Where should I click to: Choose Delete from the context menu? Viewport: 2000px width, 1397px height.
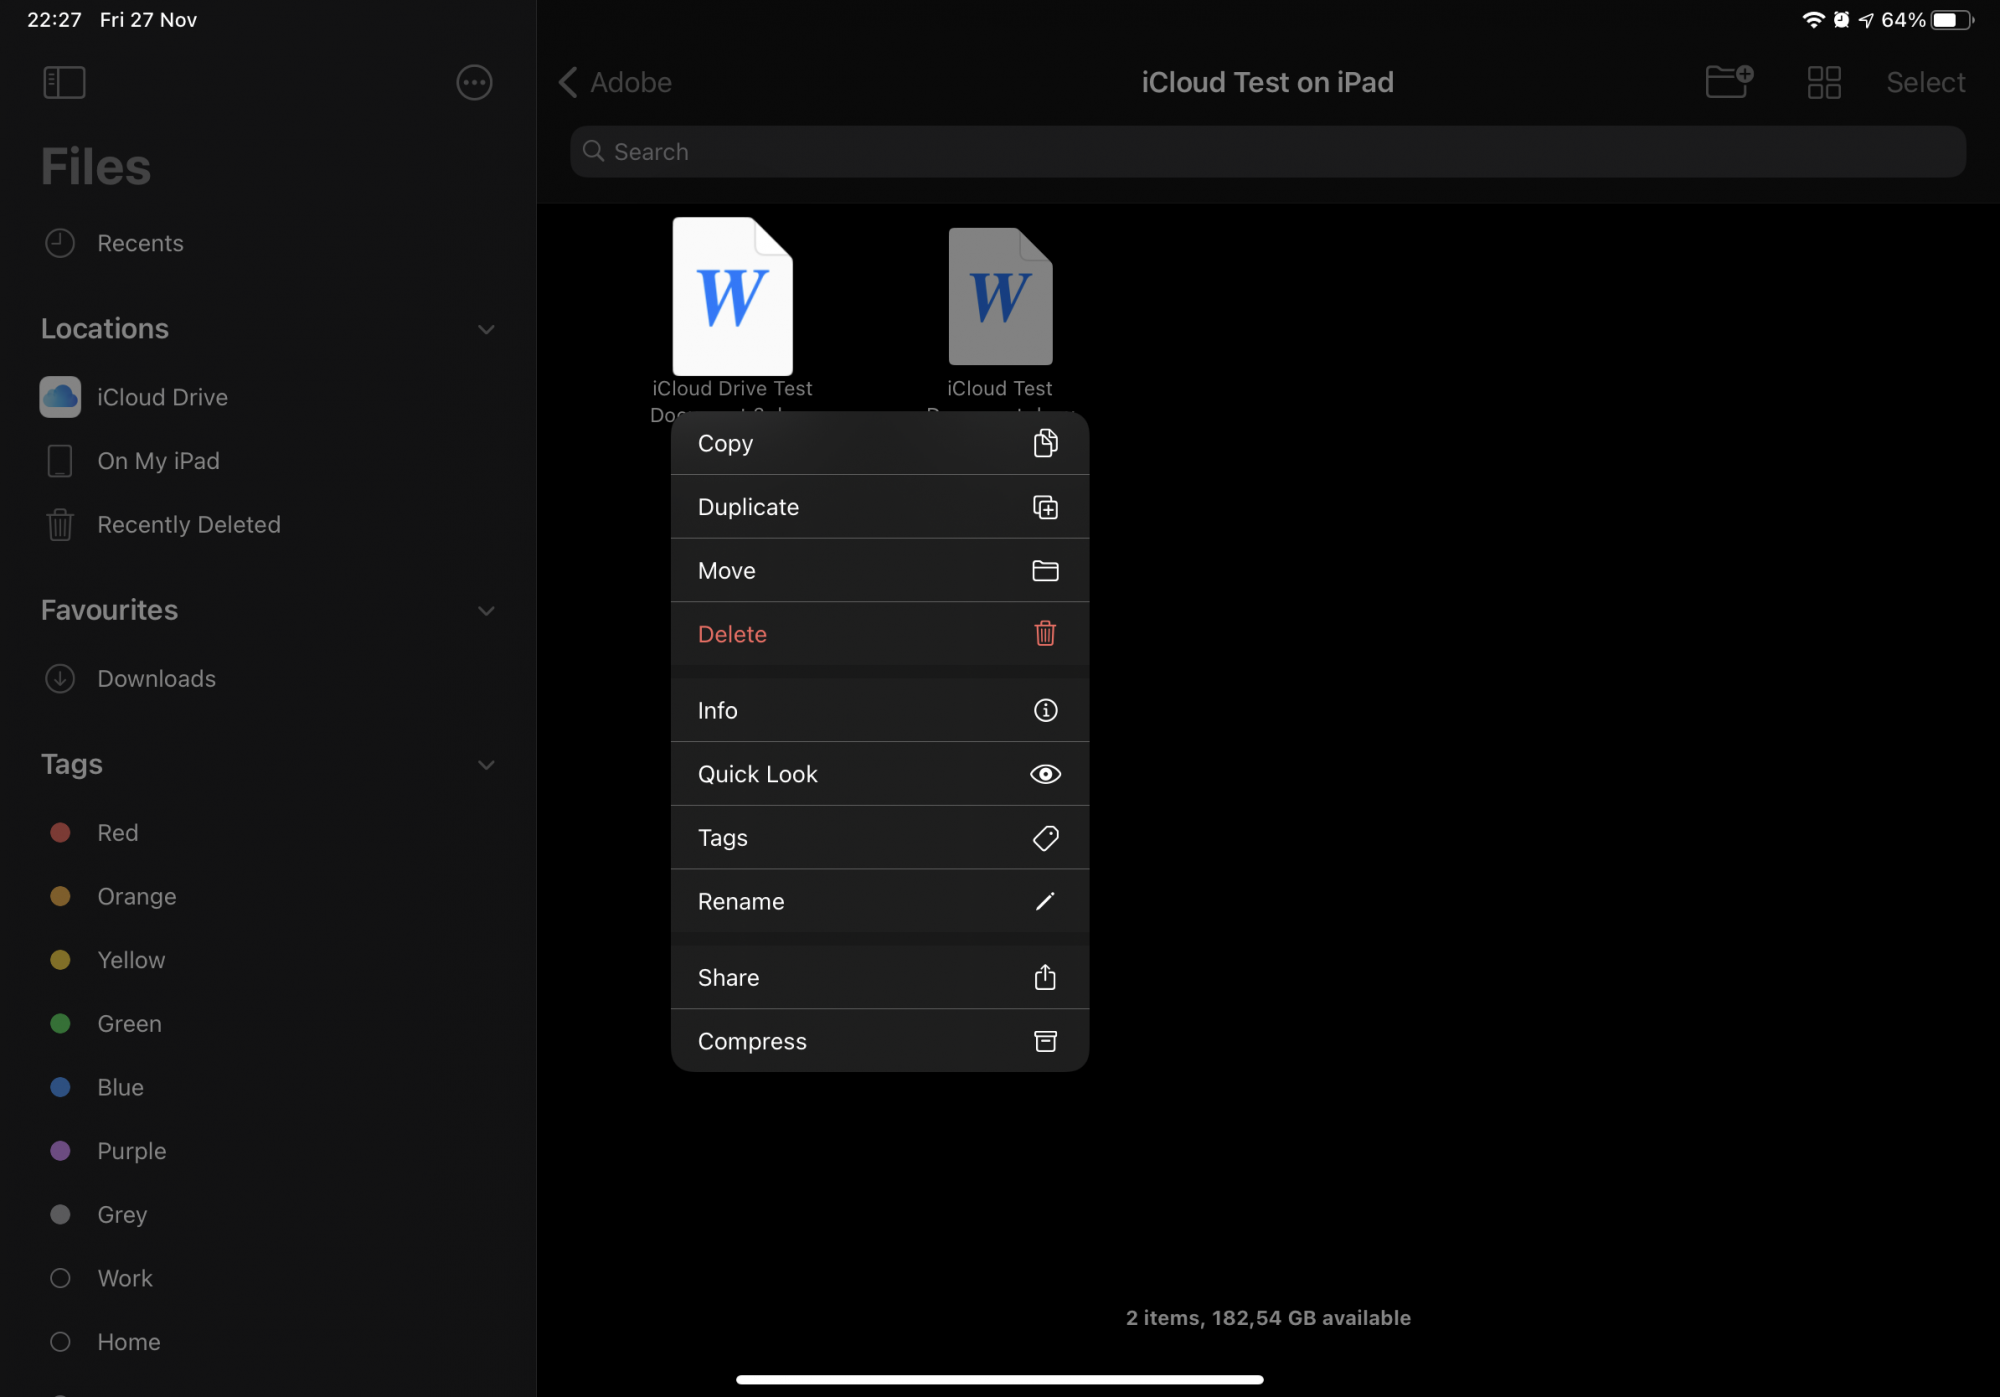pos(878,634)
